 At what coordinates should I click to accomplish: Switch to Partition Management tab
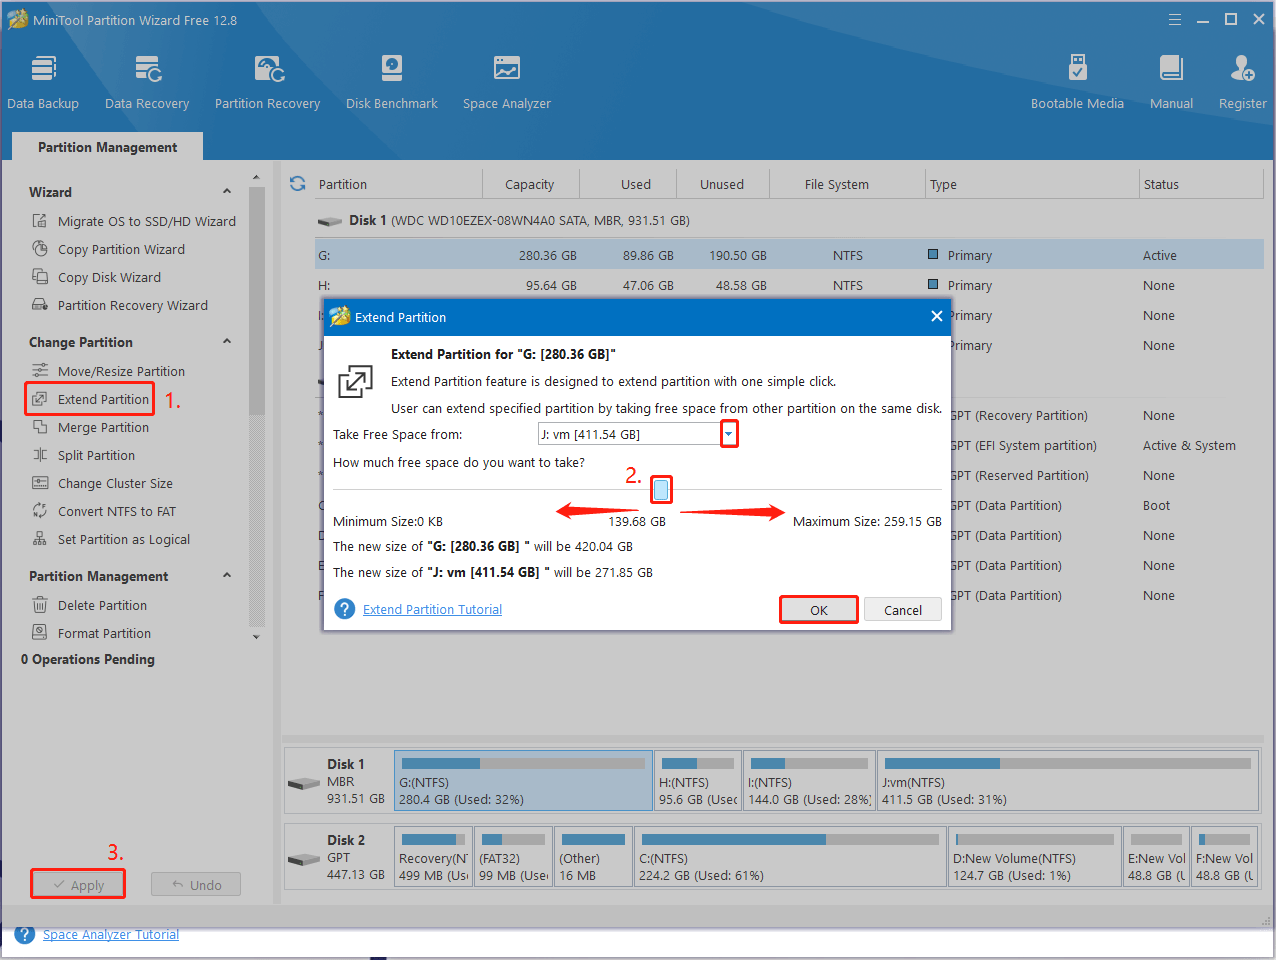(x=108, y=147)
